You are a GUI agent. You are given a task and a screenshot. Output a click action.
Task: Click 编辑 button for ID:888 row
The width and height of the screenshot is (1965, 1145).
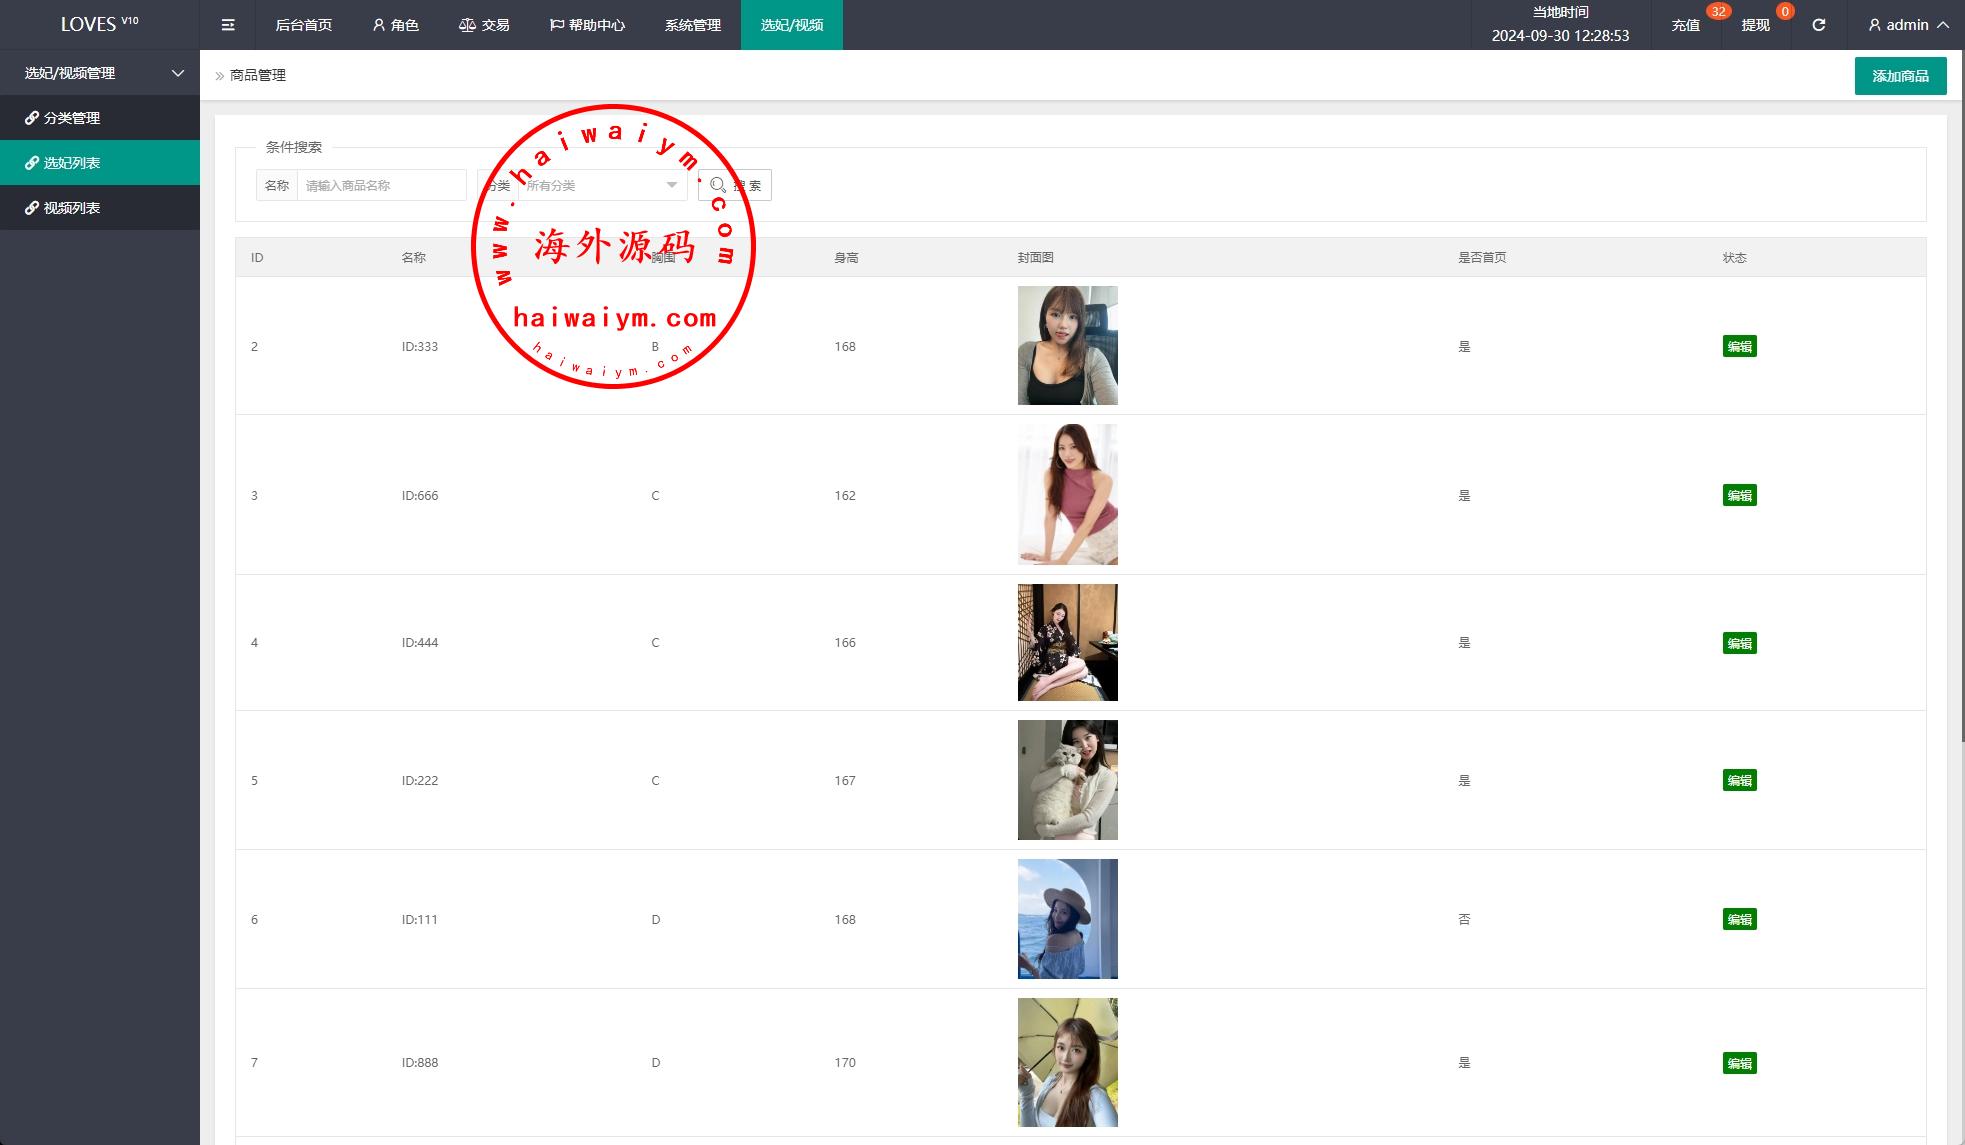point(1739,1063)
